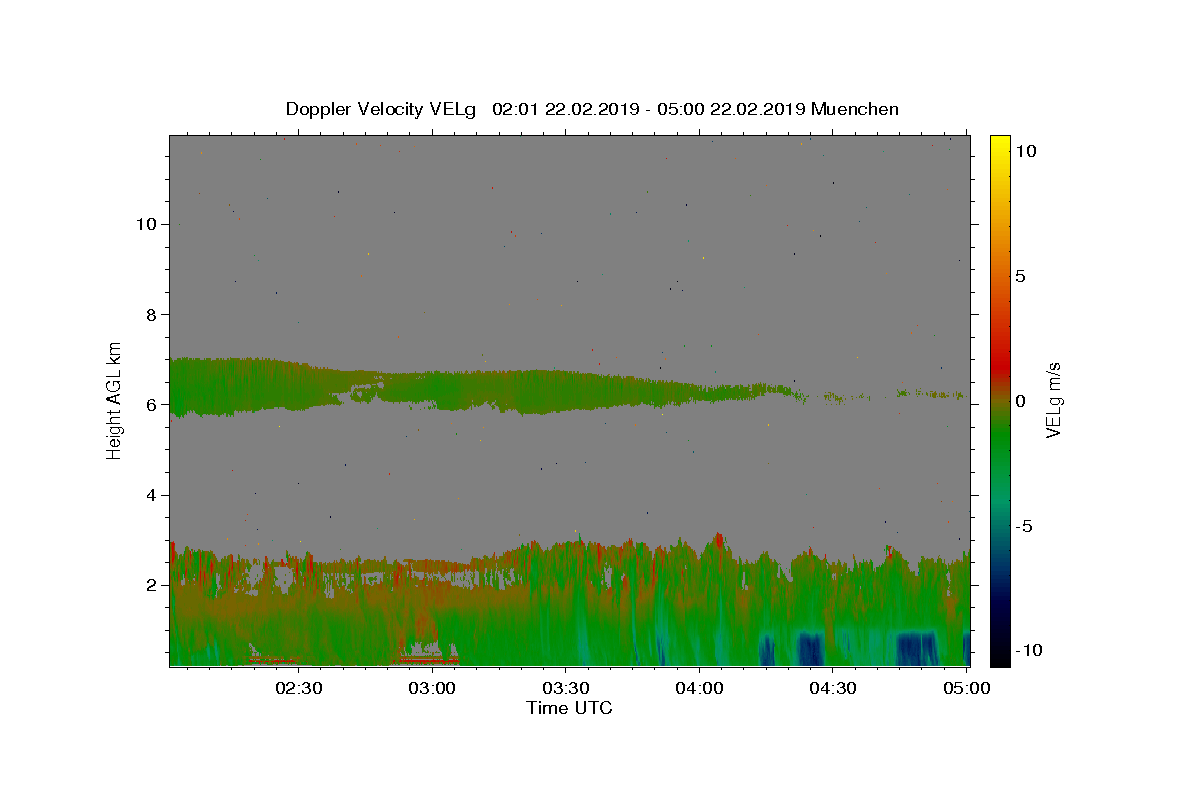The width and height of the screenshot is (1200, 800).
Task: Click the colorbar value -10 label
Action: pos(1028,650)
